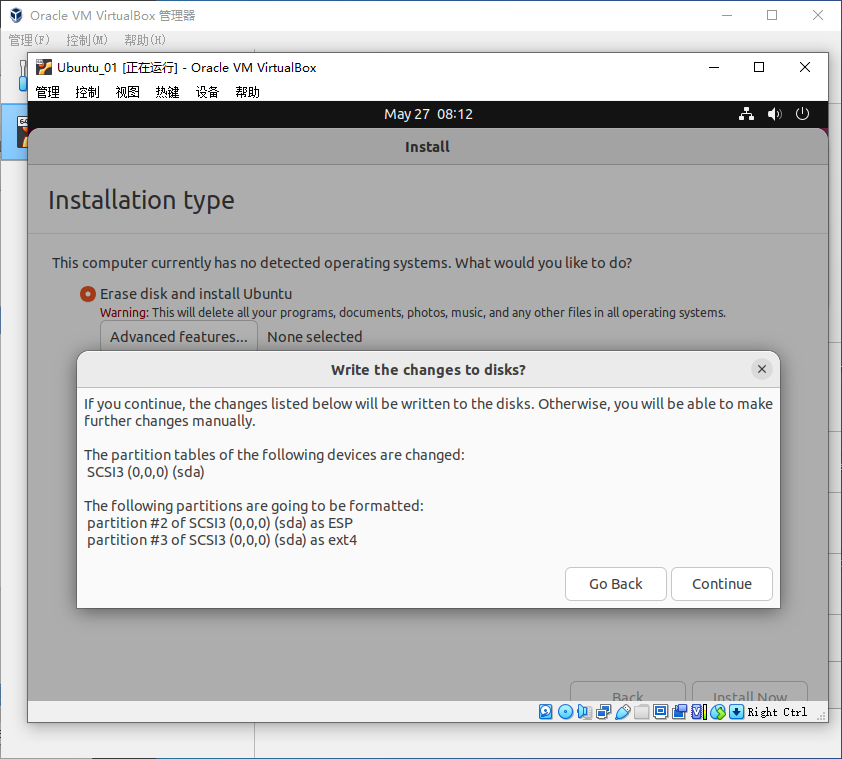Screen dimensions: 842x759
Task: Click the May 27 08:12 clock
Action: tap(428, 114)
